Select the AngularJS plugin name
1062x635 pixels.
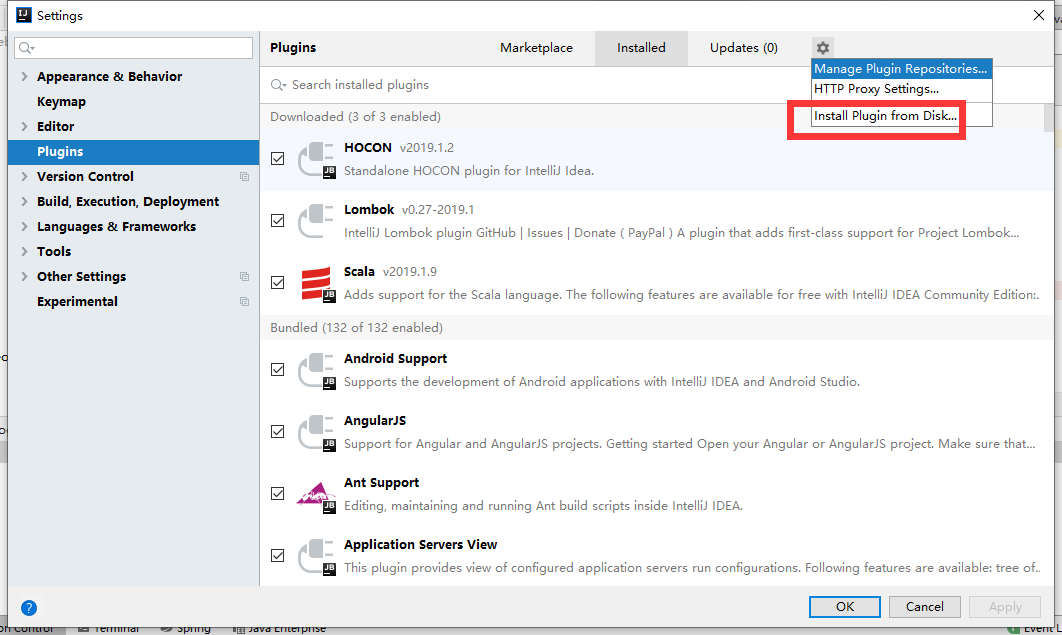tap(375, 420)
